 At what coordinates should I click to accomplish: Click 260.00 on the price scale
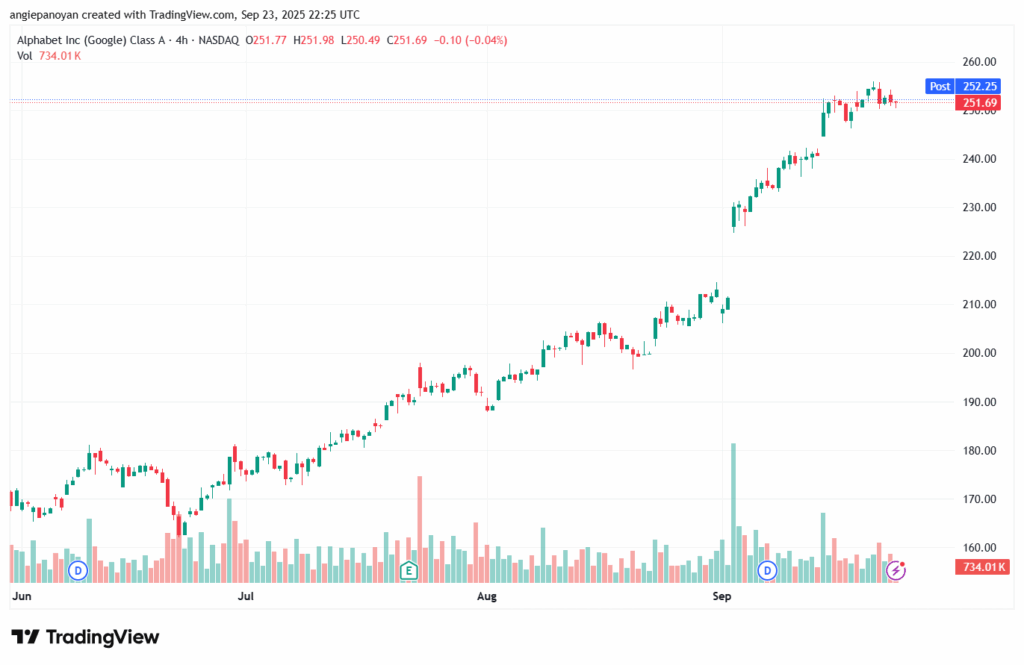click(x=980, y=62)
